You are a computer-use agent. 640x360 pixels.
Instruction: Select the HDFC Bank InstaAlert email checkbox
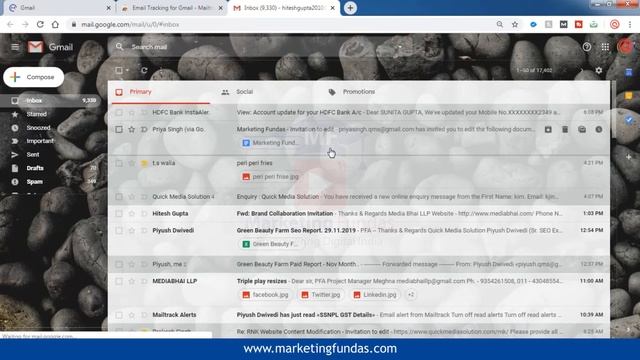pyautogui.click(x=119, y=112)
